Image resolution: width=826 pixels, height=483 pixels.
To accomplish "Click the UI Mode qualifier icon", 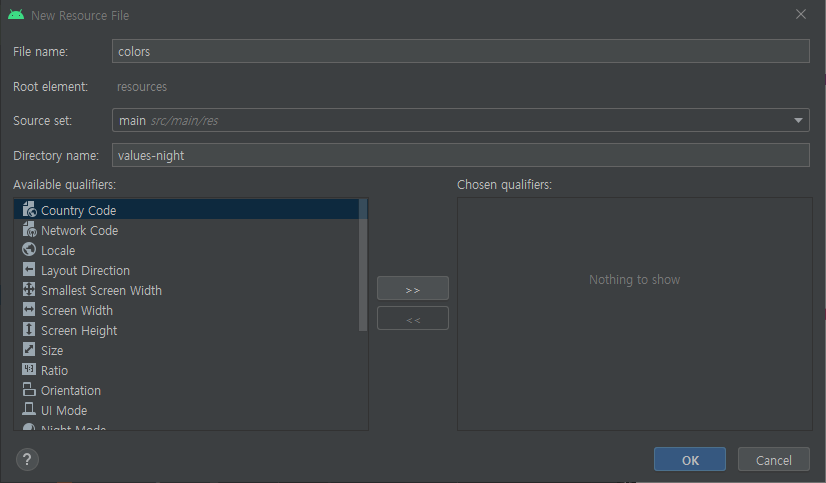I will click(30, 409).
